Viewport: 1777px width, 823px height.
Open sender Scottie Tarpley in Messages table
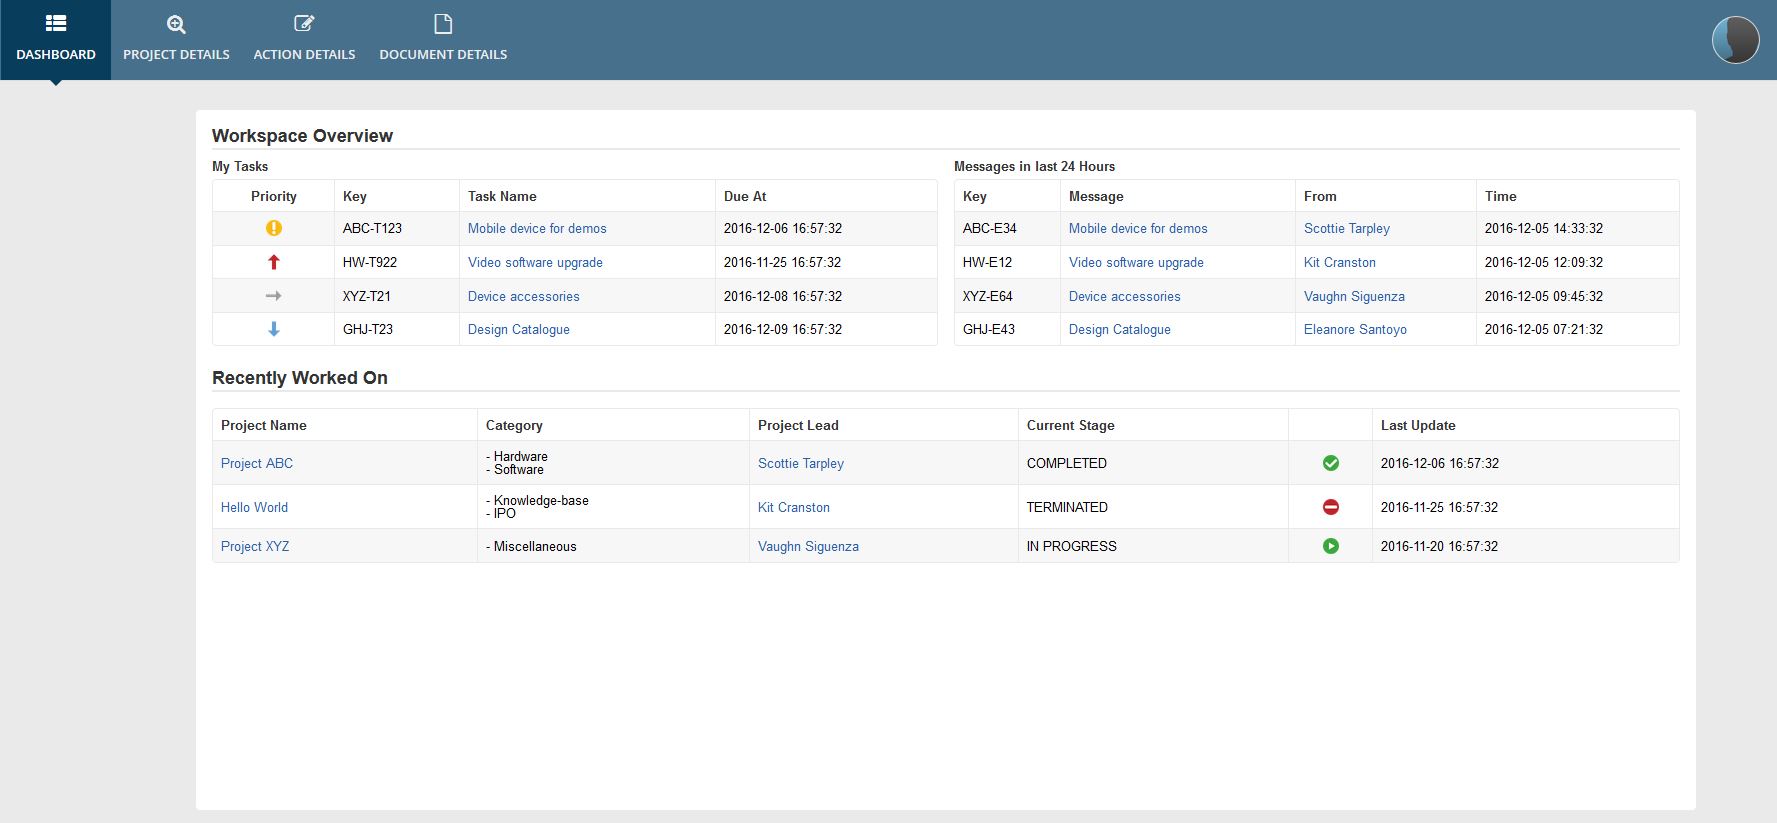pyautogui.click(x=1347, y=228)
